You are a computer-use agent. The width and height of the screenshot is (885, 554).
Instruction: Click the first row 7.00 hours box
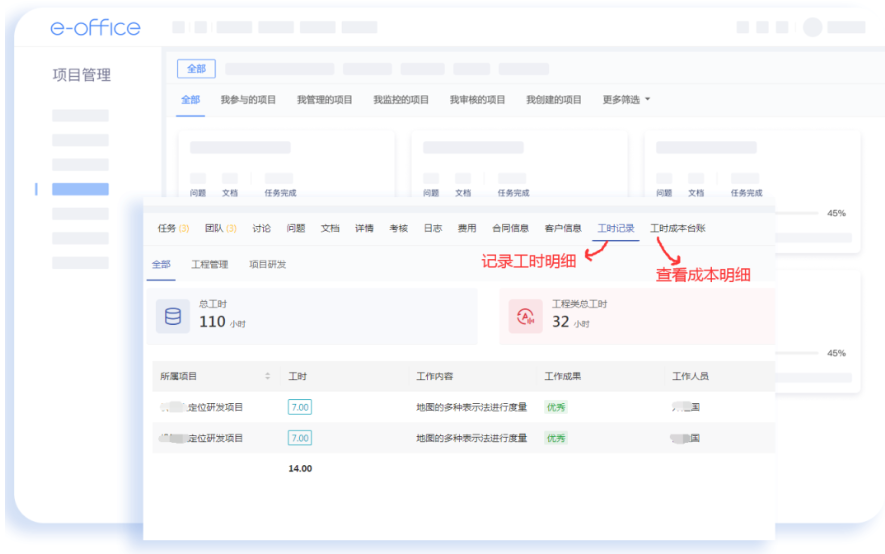click(x=299, y=407)
